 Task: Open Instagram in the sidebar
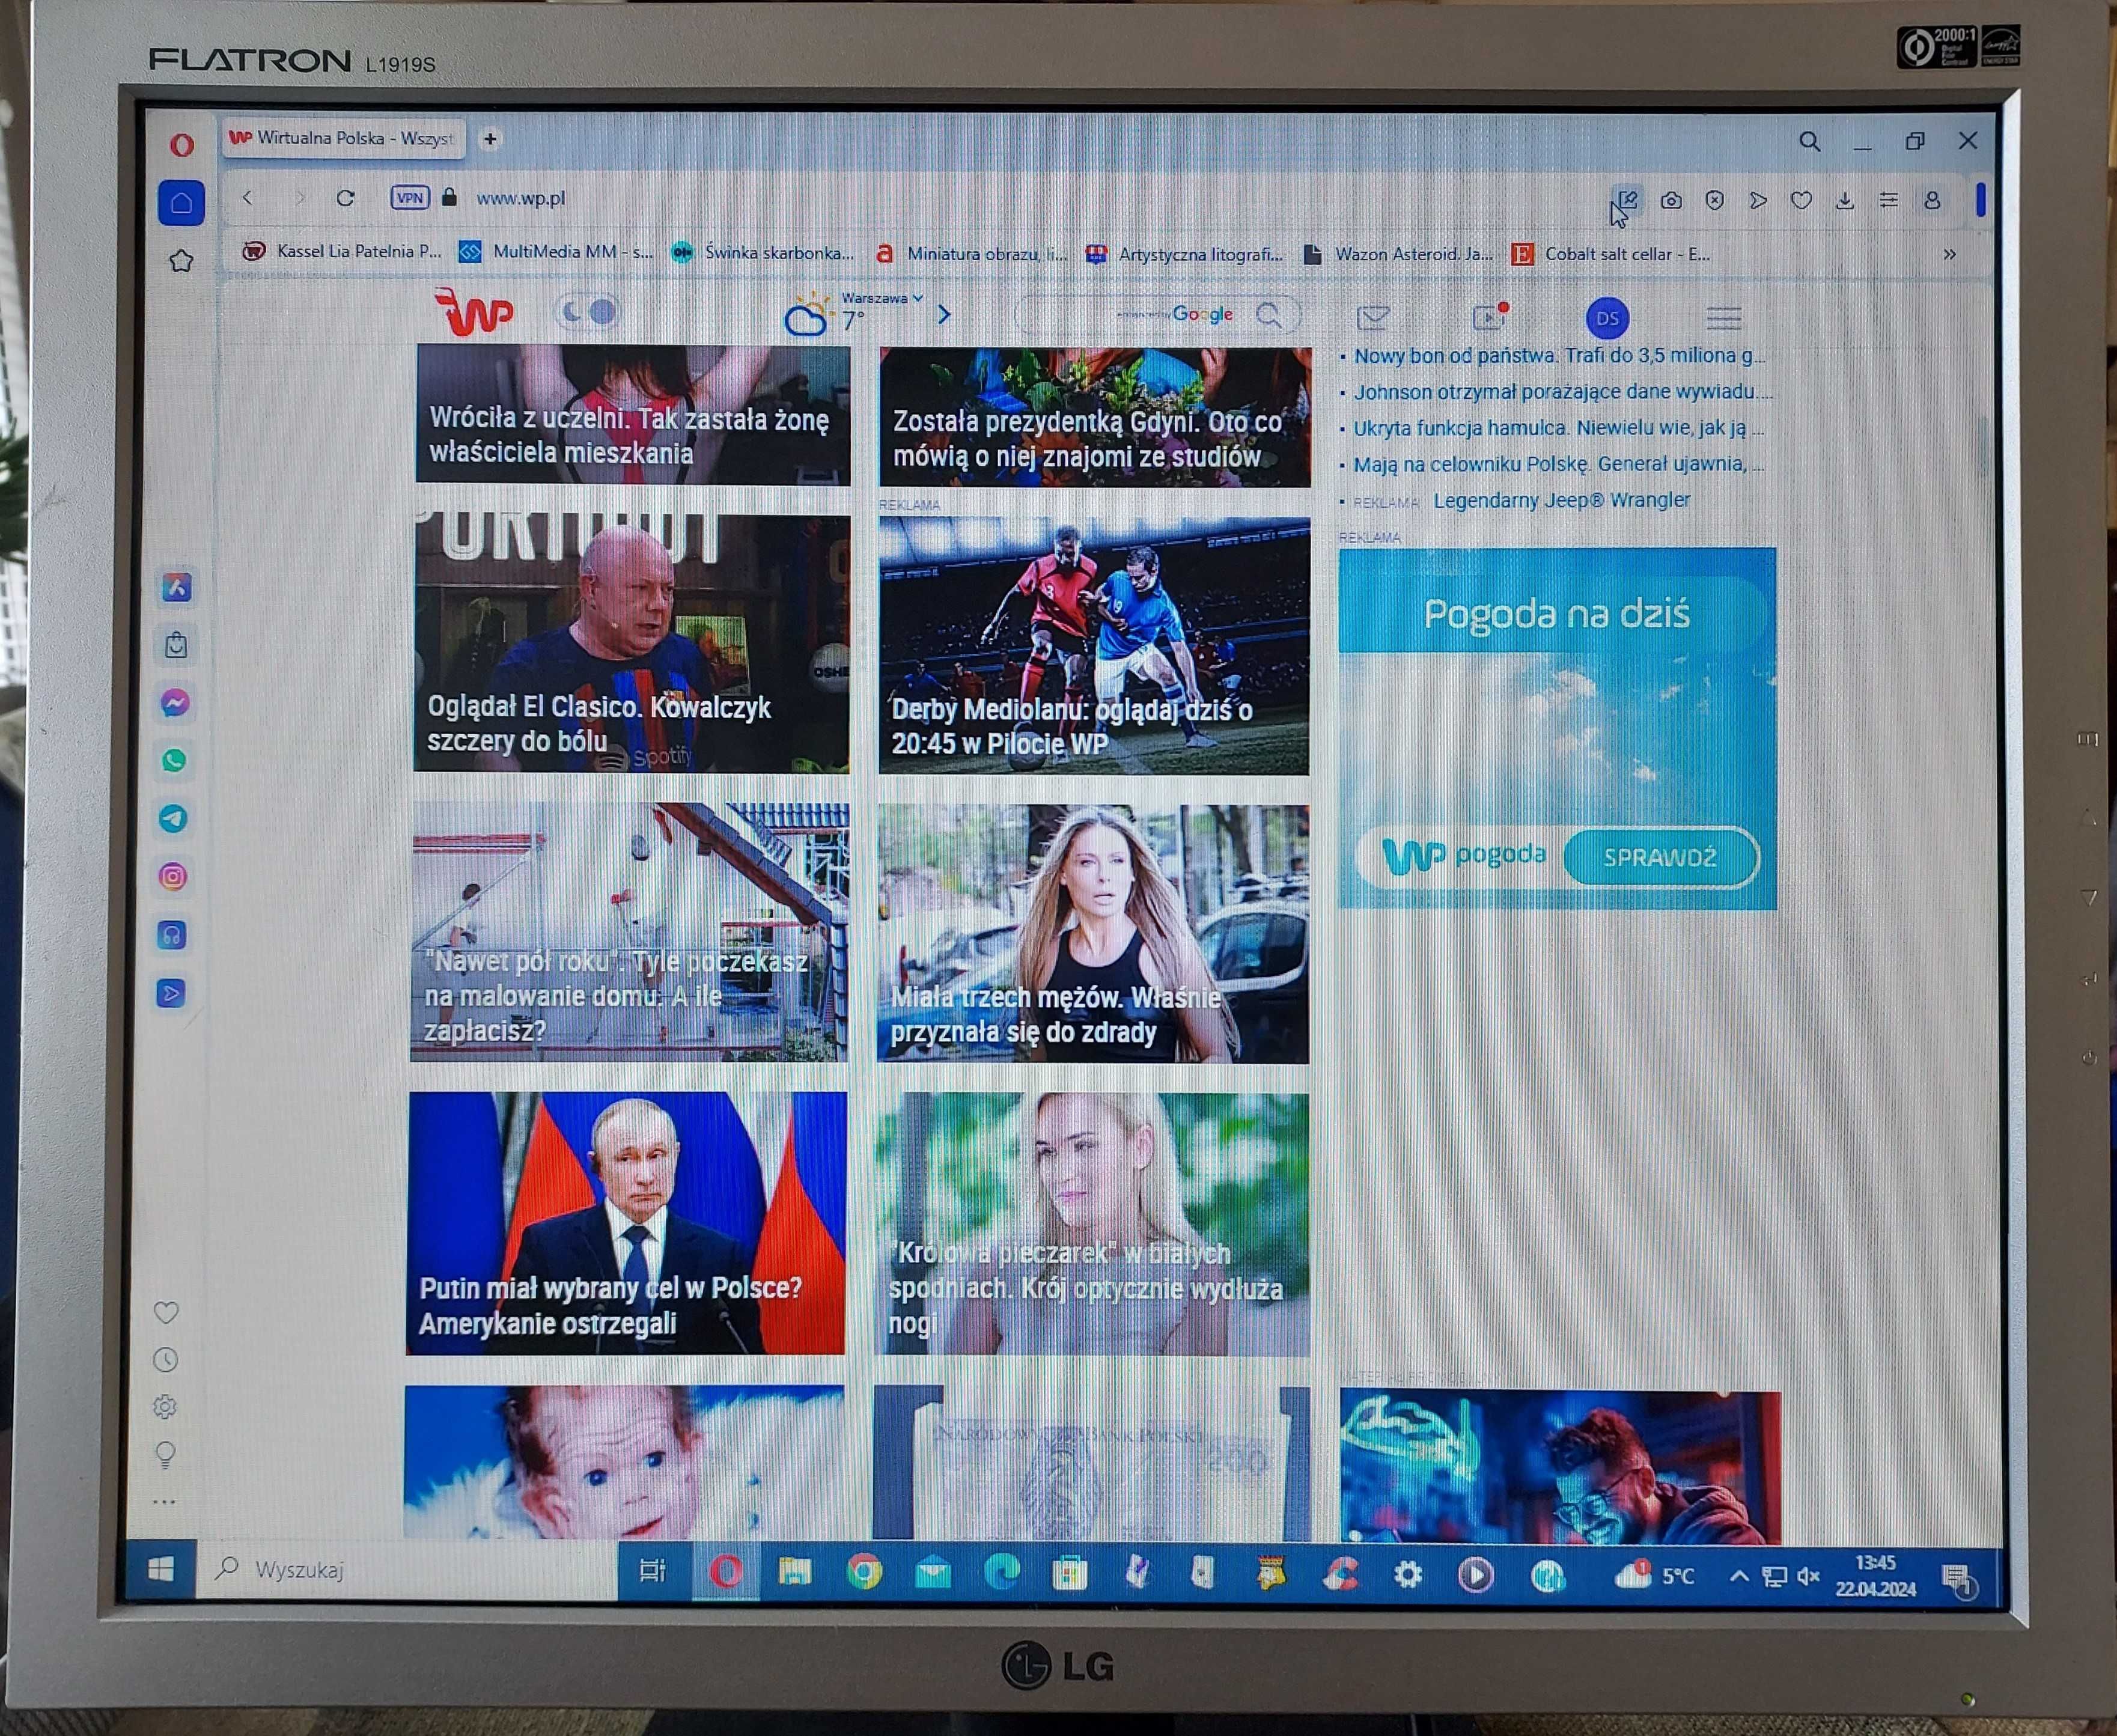coord(173,877)
